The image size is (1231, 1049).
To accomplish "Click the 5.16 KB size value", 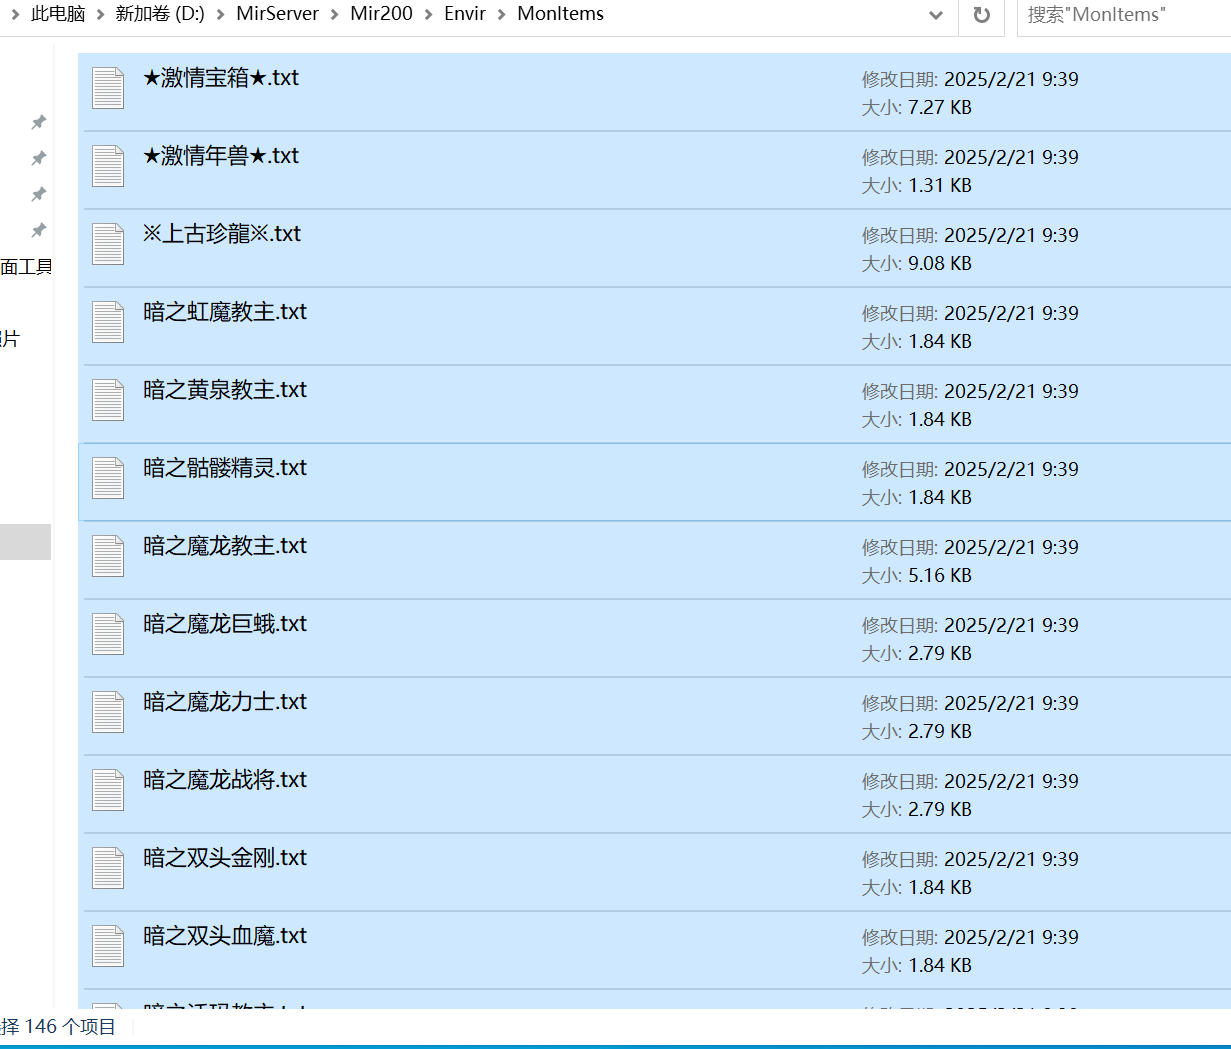I will 940,575.
